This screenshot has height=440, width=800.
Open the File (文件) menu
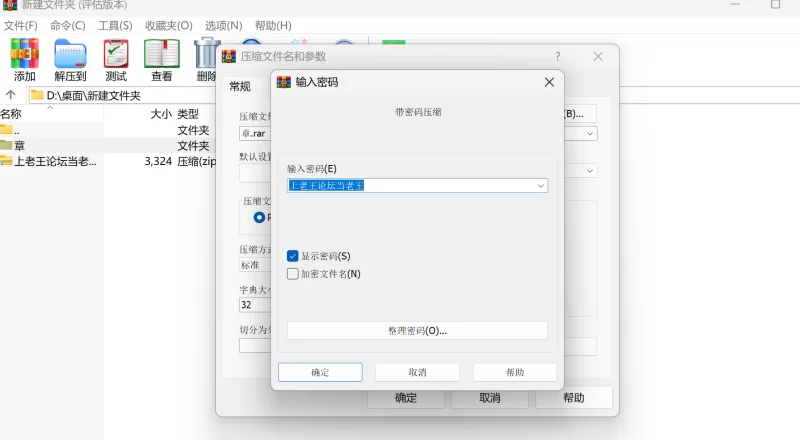tap(20, 26)
